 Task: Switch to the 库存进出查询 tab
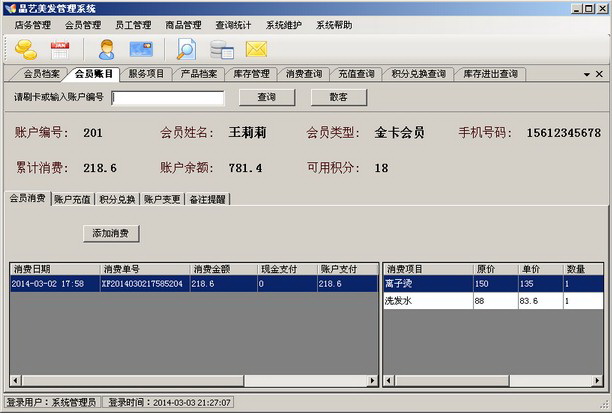point(490,74)
